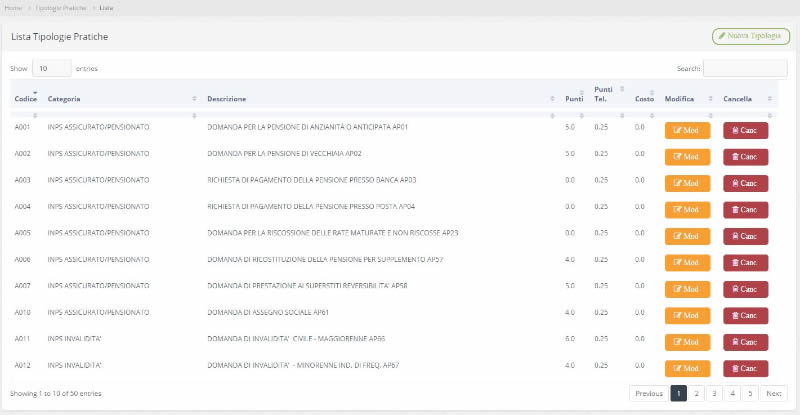Go to Next page of results
This screenshot has height=415, width=800.
(773, 394)
